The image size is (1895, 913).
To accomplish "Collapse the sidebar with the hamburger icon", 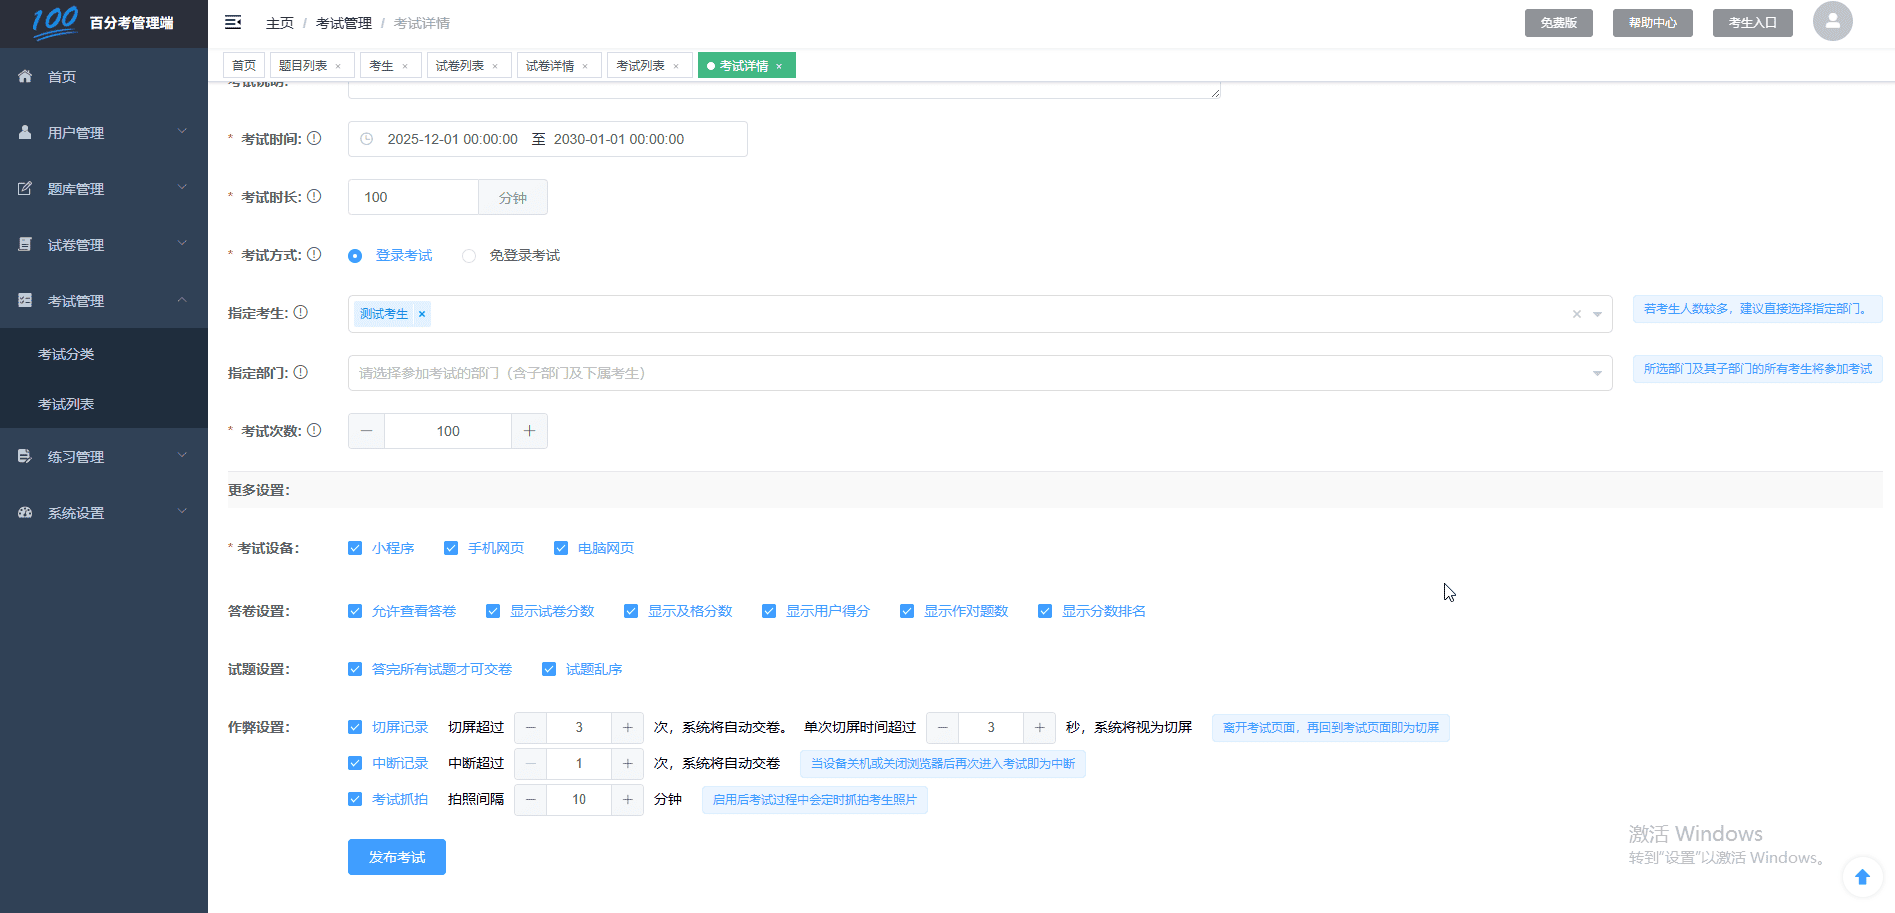I will pyautogui.click(x=233, y=22).
